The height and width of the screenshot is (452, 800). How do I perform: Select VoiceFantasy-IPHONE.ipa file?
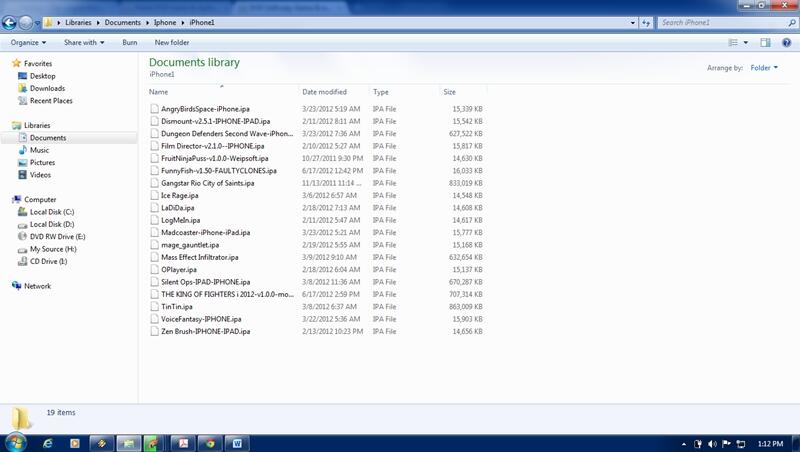pyautogui.click(x=201, y=319)
